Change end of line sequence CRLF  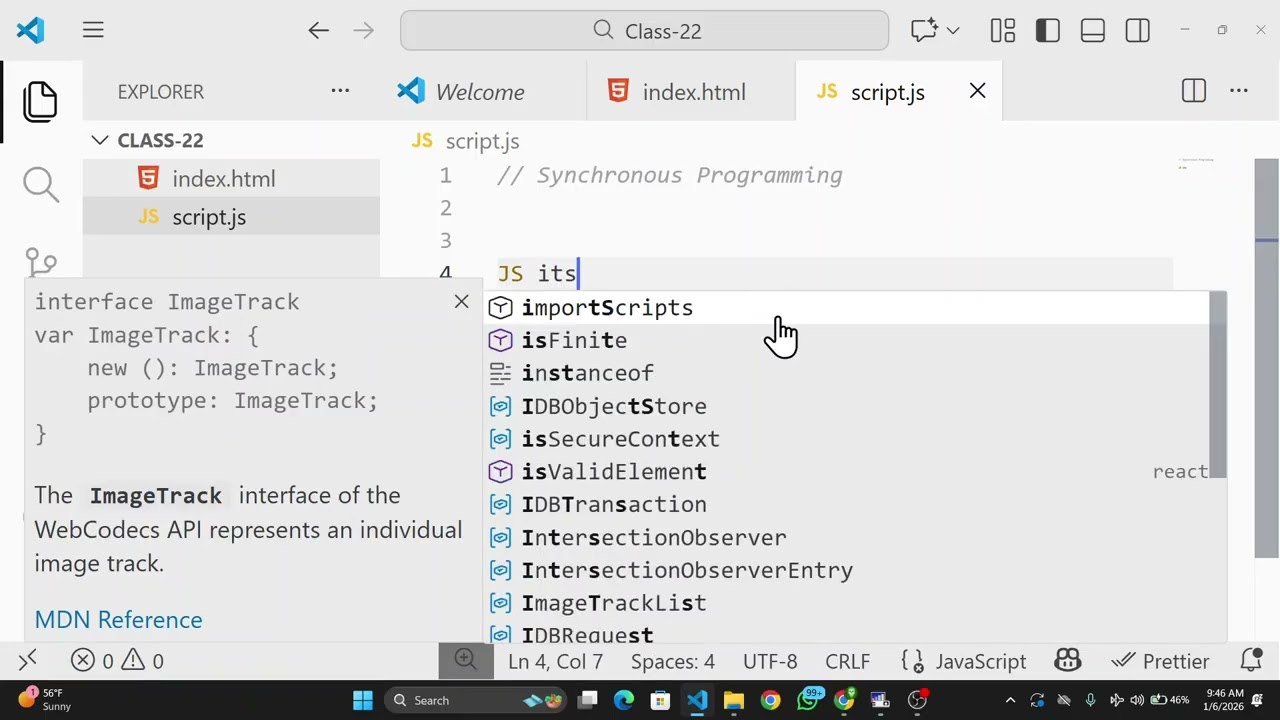coord(847,661)
